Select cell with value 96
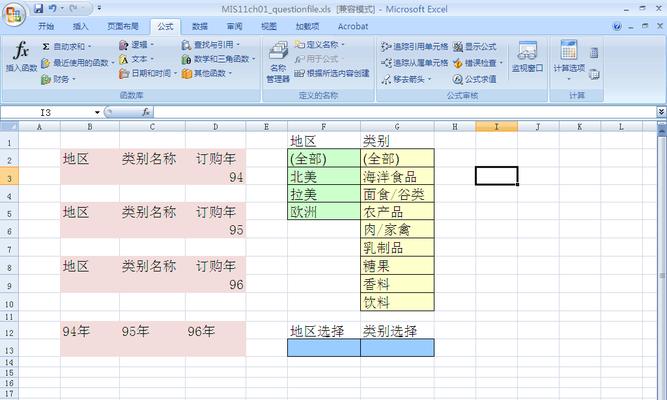 (x=216, y=284)
